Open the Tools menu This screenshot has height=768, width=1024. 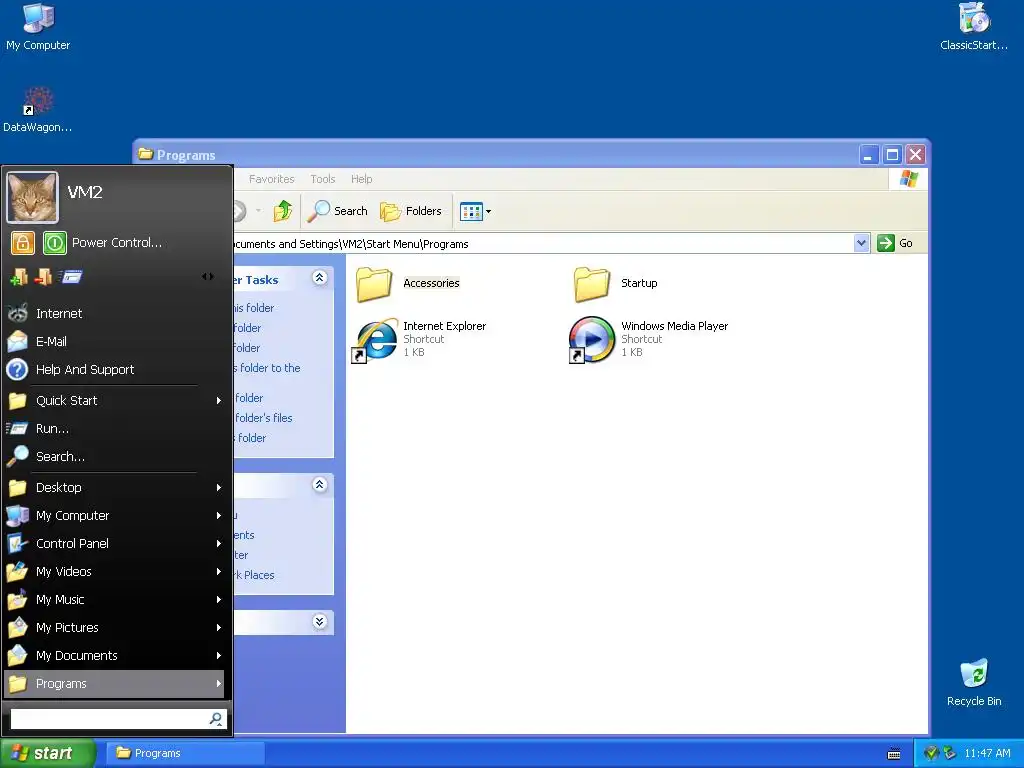pos(323,179)
